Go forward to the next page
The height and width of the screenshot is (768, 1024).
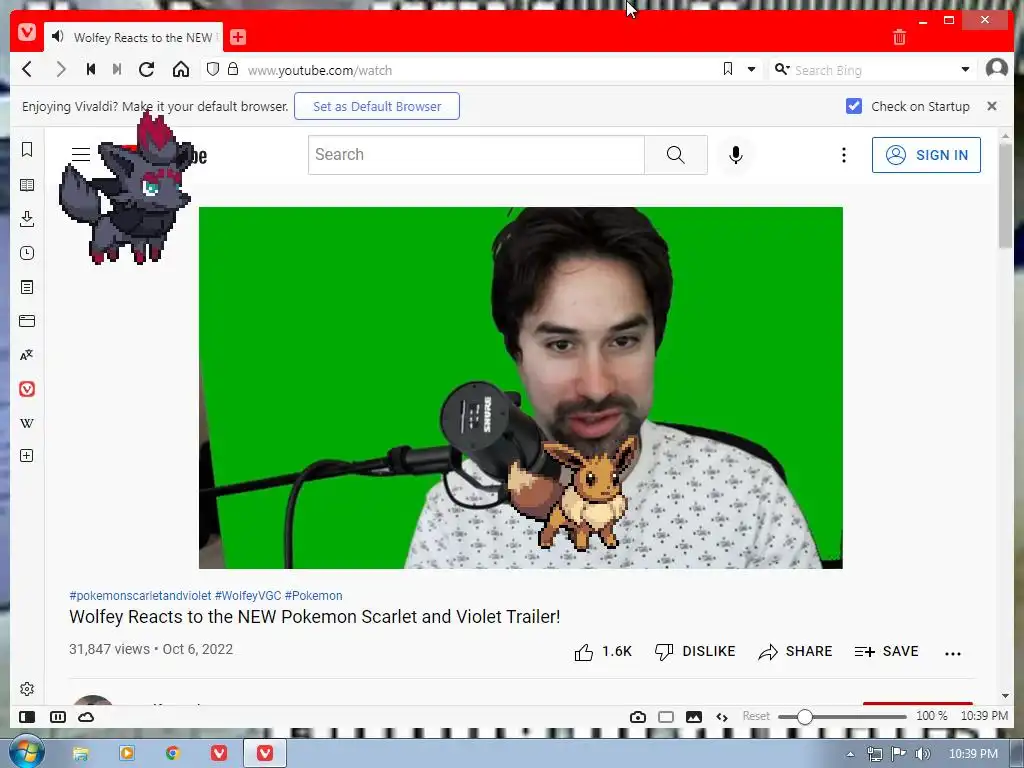tap(61, 69)
